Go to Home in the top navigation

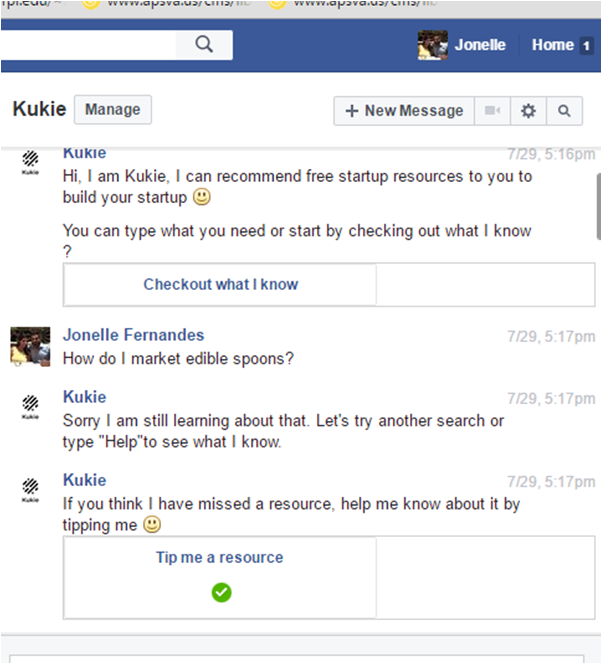click(552, 45)
